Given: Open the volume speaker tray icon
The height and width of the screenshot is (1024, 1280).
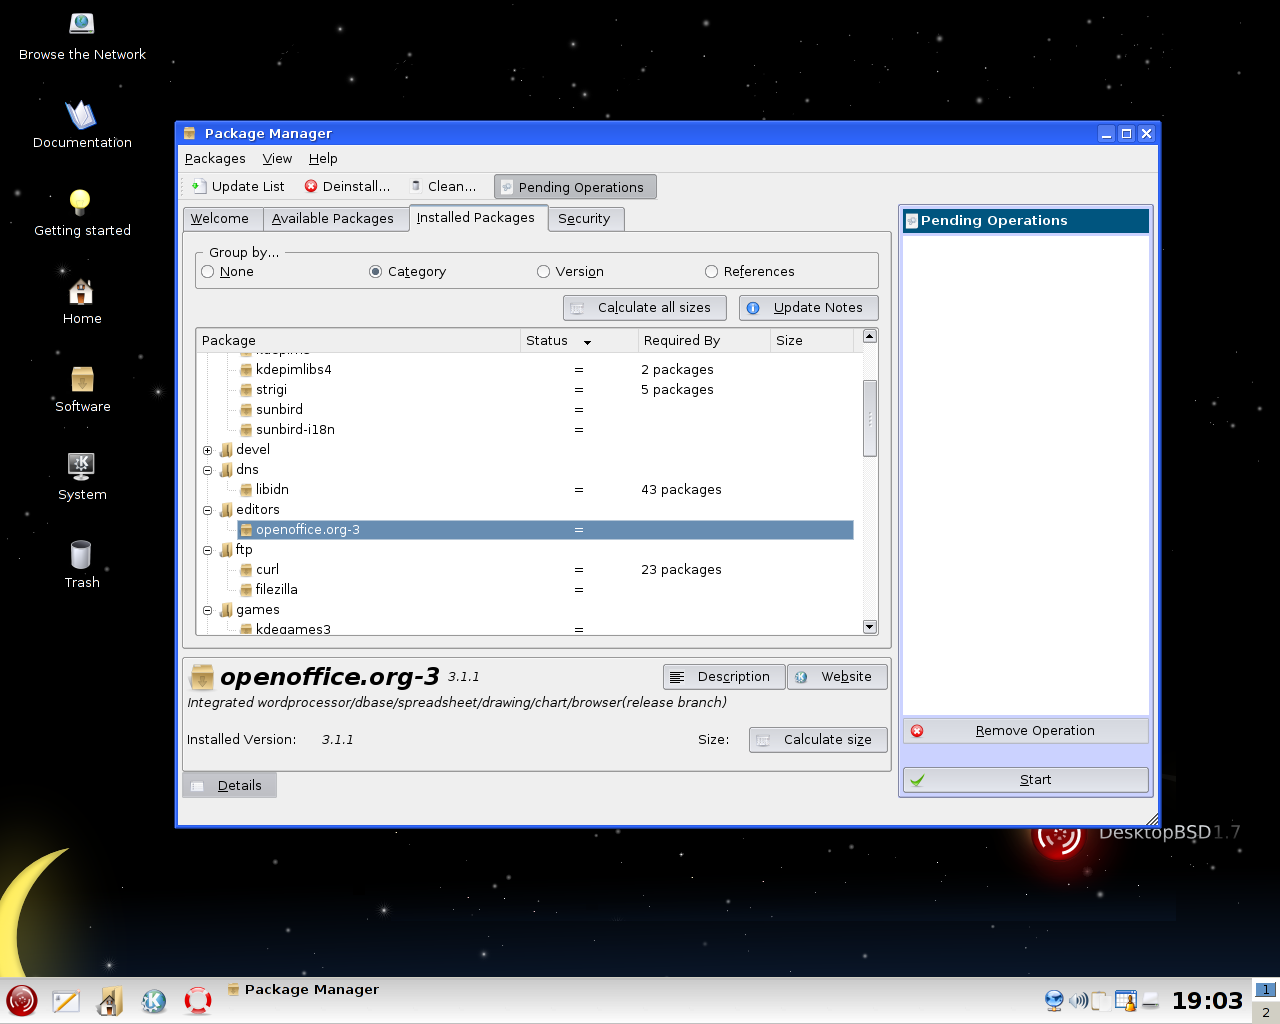Looking at the screenshot, I should click(x=1078, y=1000).
